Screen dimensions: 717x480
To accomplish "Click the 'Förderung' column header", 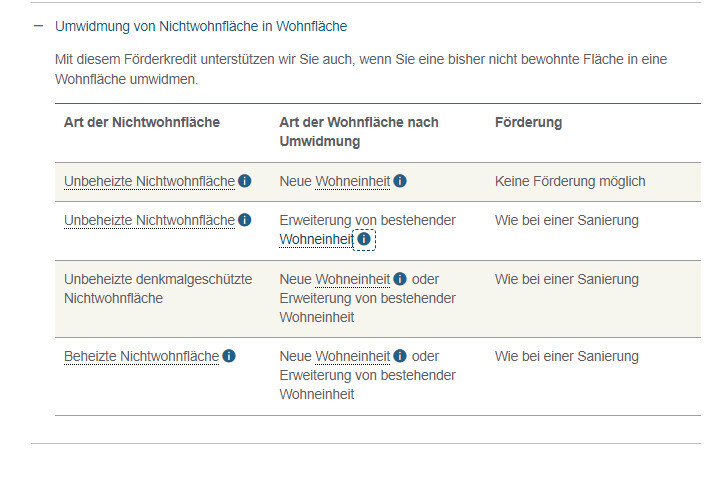I will pos(528,122).
